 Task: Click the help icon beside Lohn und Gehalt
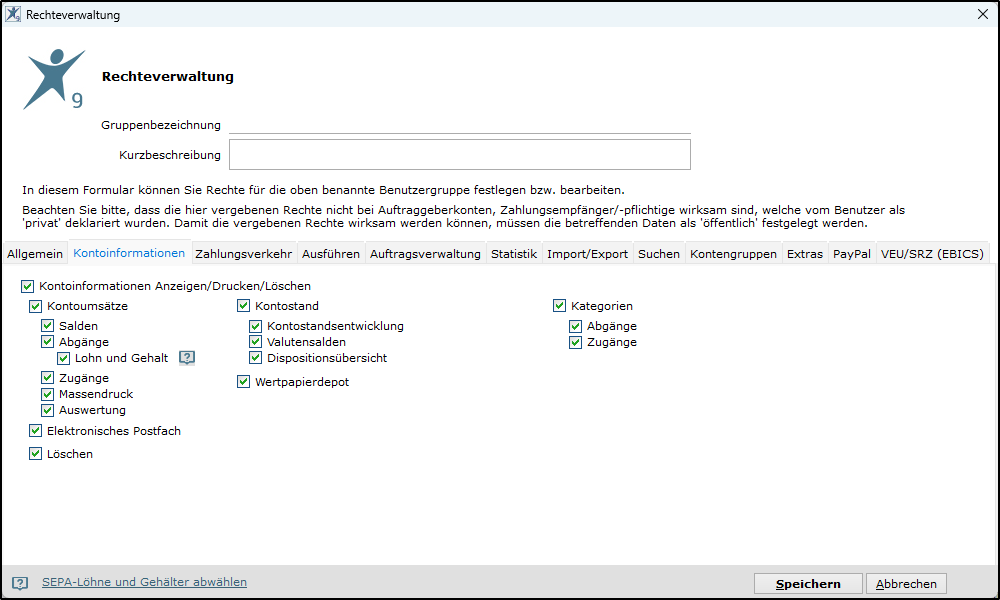pyautogui.click(x=187, y=358)
